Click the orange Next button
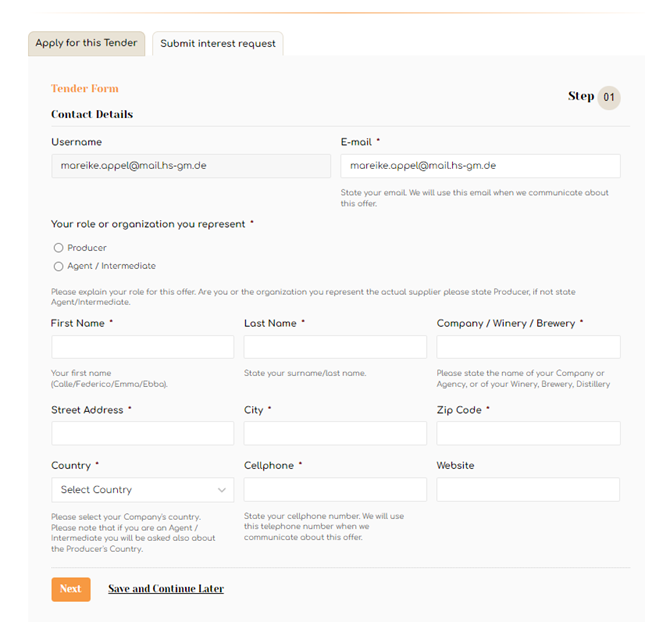 (x=71, y=589)
